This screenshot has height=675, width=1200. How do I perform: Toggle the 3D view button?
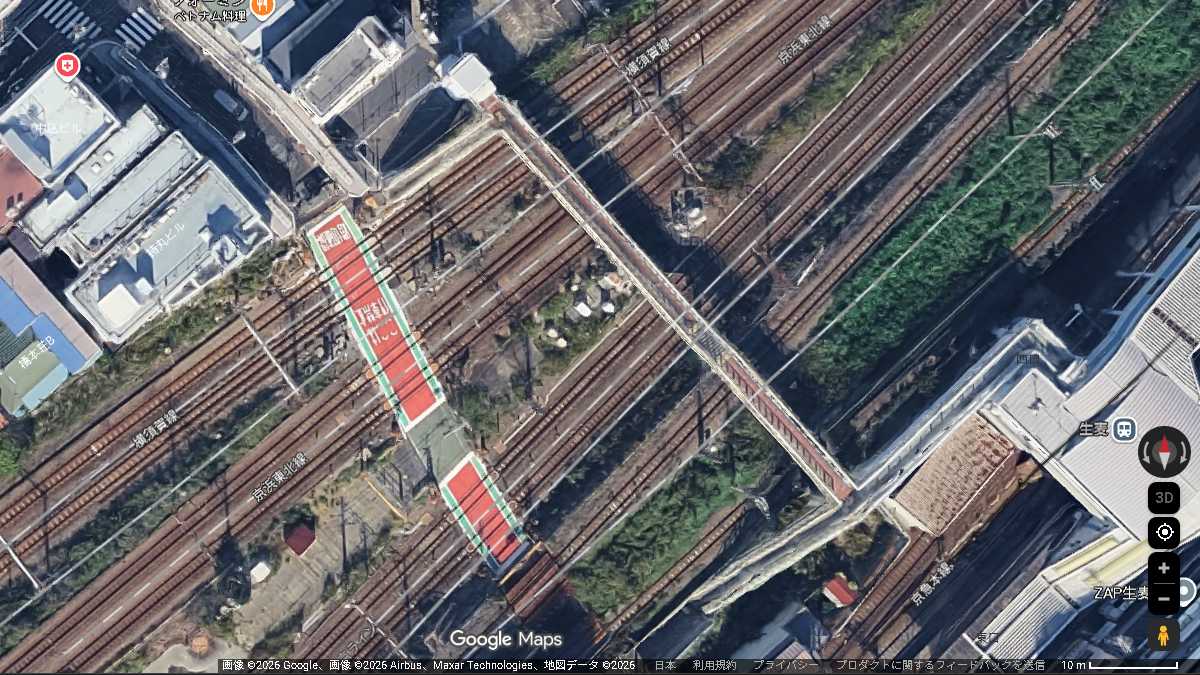pyautogui.click(x=1164, y=497)
